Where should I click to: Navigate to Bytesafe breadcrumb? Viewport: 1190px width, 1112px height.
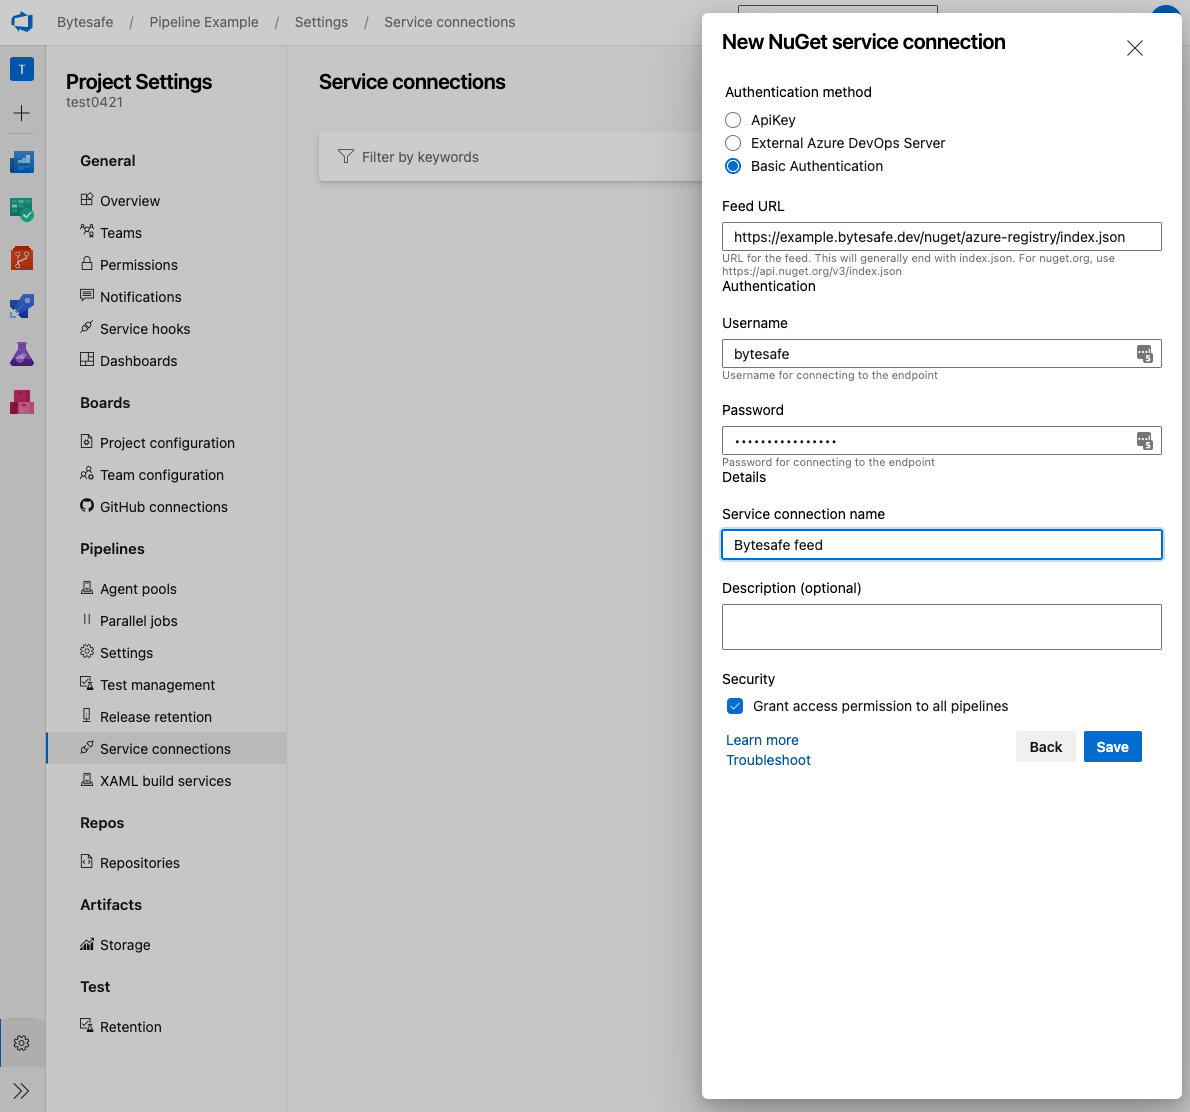point(85,22)
